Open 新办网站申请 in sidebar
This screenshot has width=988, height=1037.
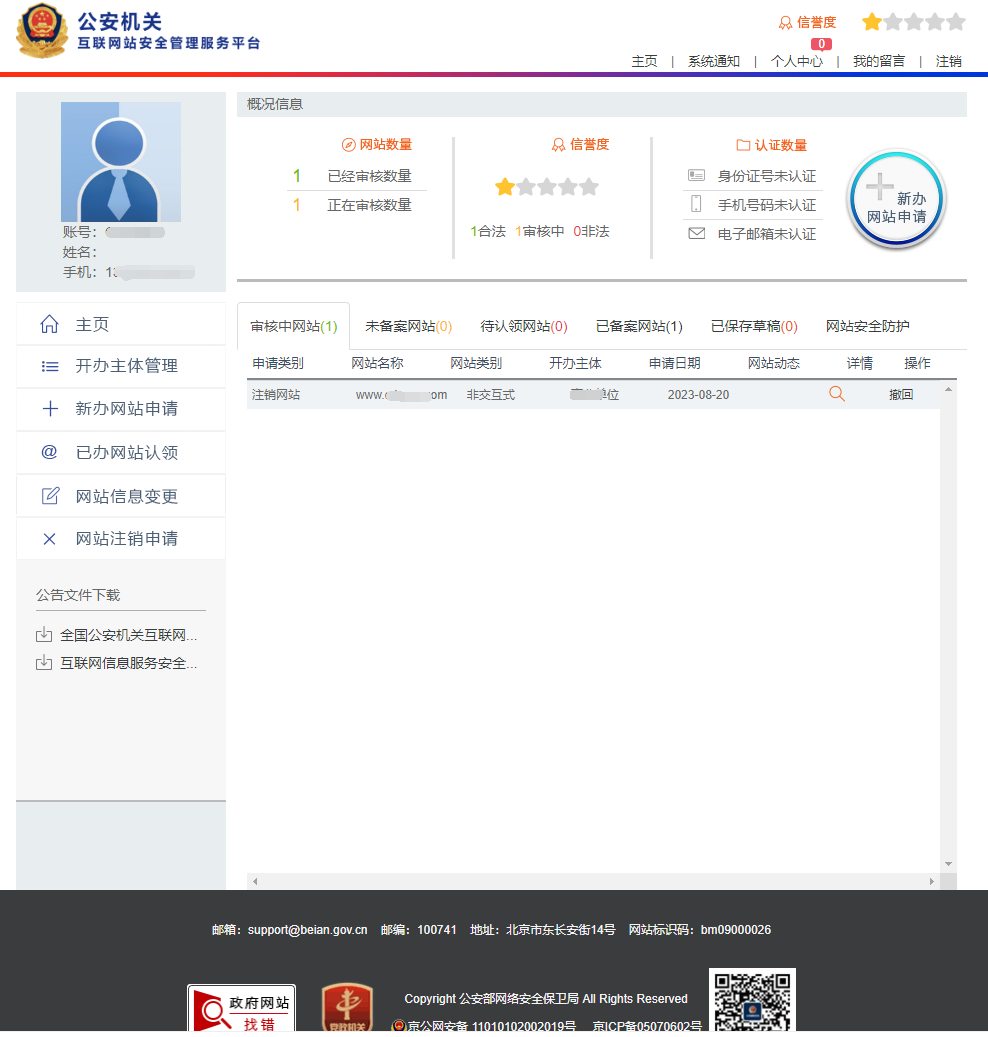click(x=121, y=409)
